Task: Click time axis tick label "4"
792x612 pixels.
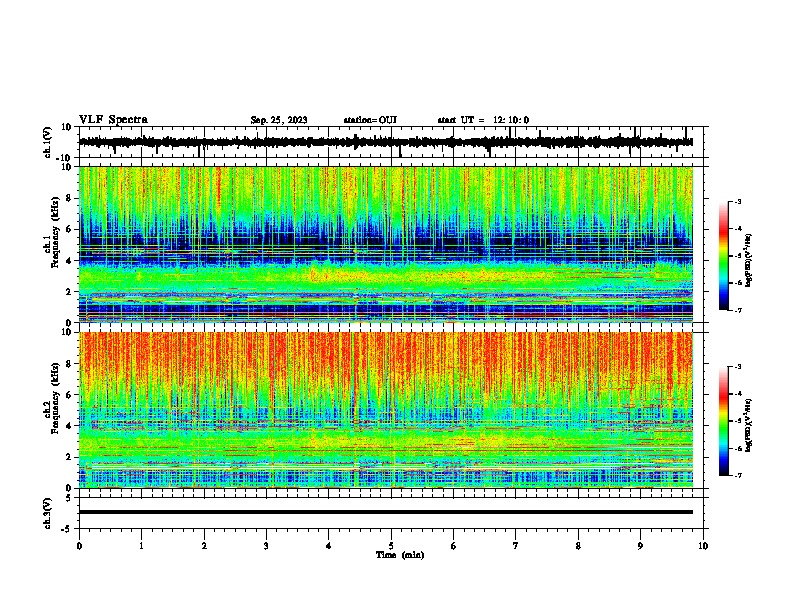Action: [329, 546]
